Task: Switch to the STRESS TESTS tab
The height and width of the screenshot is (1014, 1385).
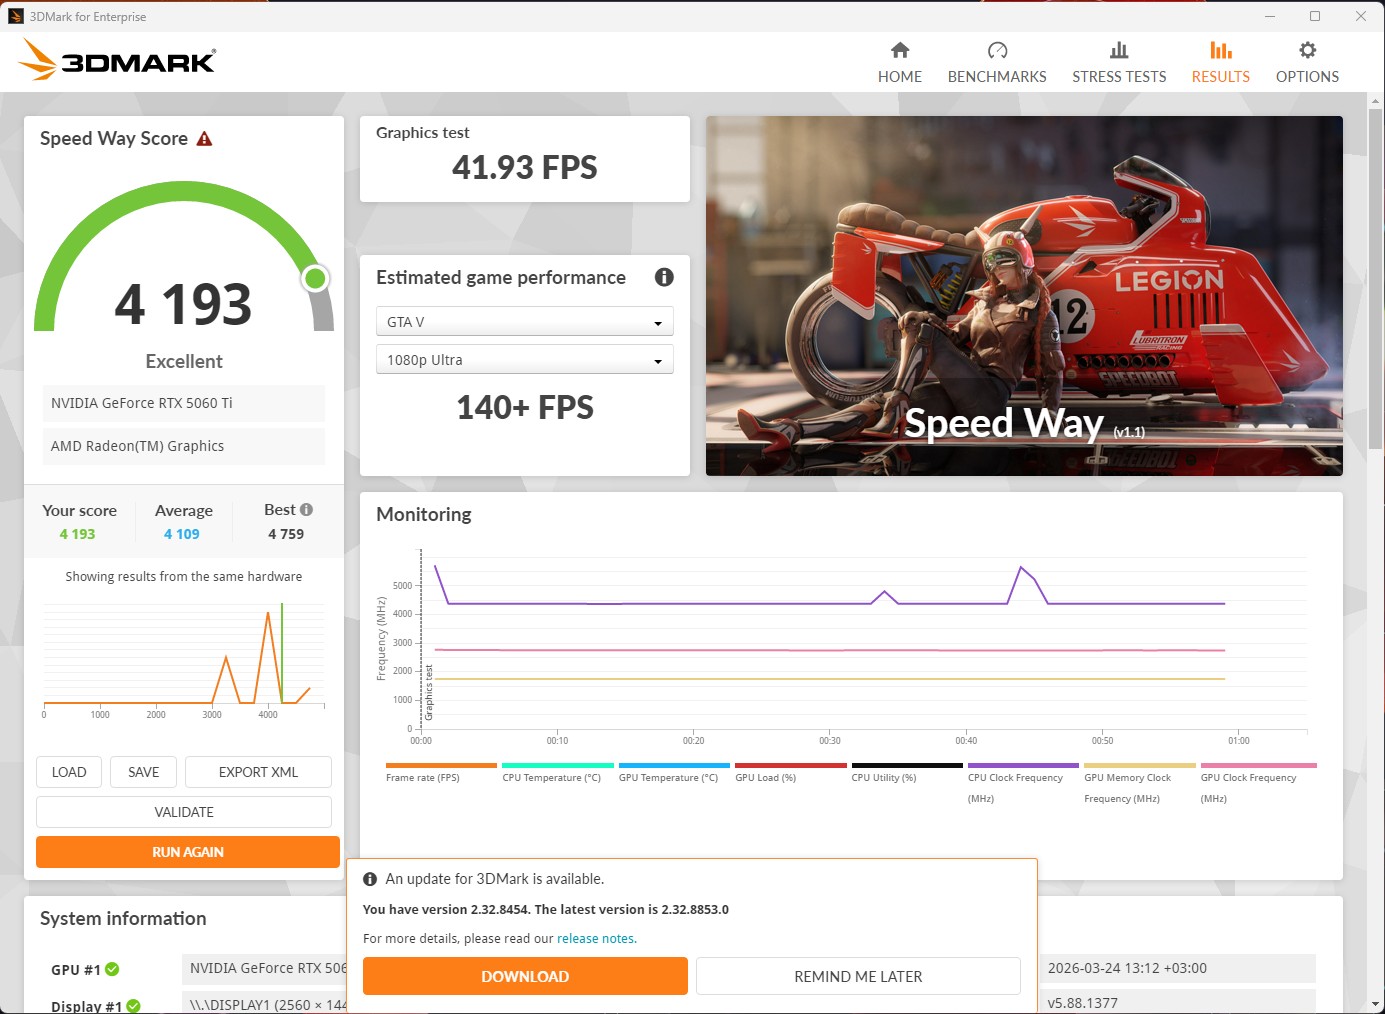Action: (1119, 62)
